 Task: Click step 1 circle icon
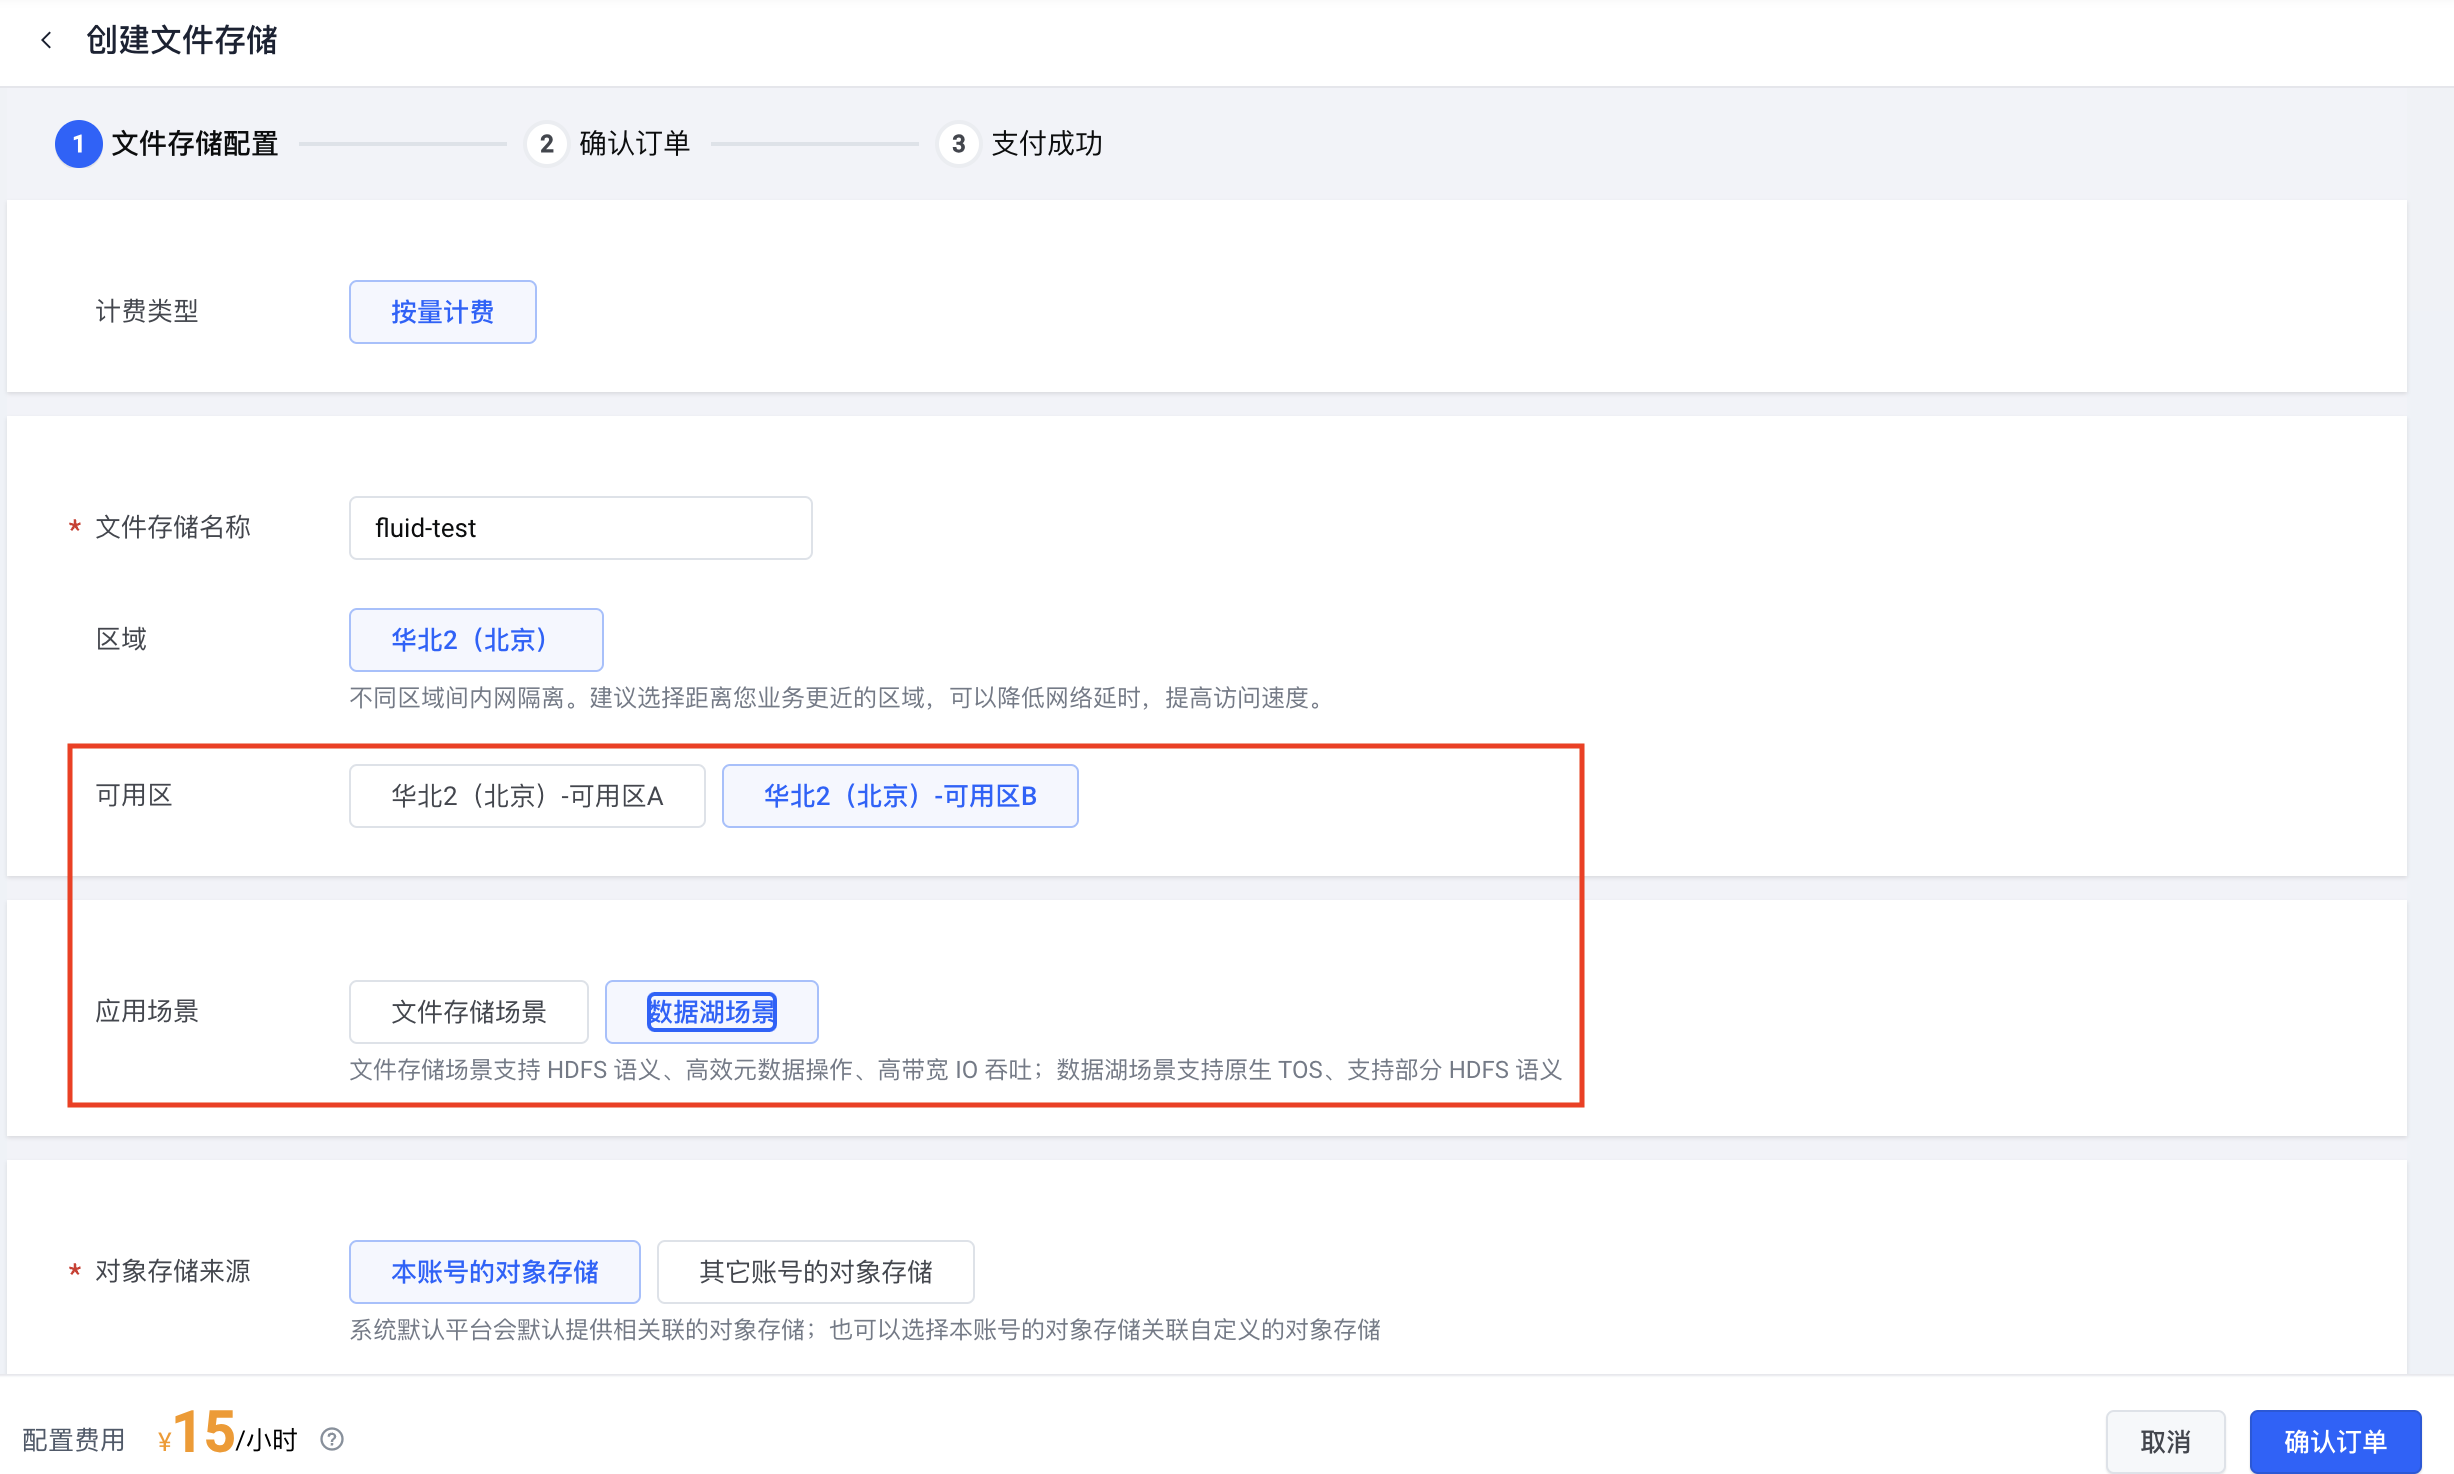(78, 144)
